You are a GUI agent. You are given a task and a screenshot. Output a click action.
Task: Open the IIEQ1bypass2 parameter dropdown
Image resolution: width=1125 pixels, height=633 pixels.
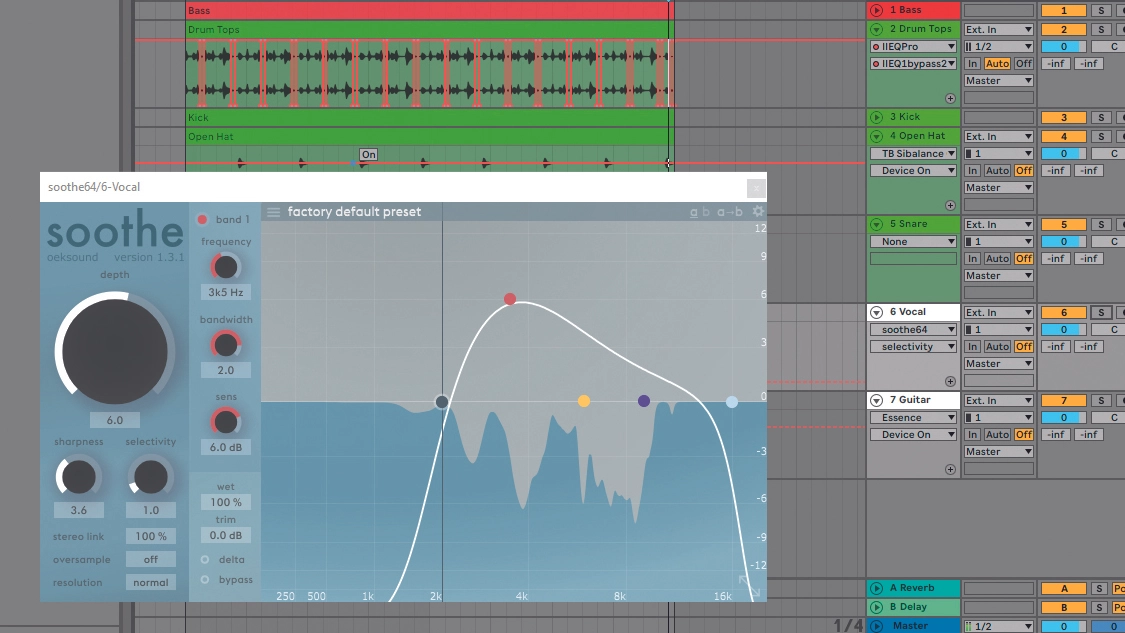(x=913, y=63)
